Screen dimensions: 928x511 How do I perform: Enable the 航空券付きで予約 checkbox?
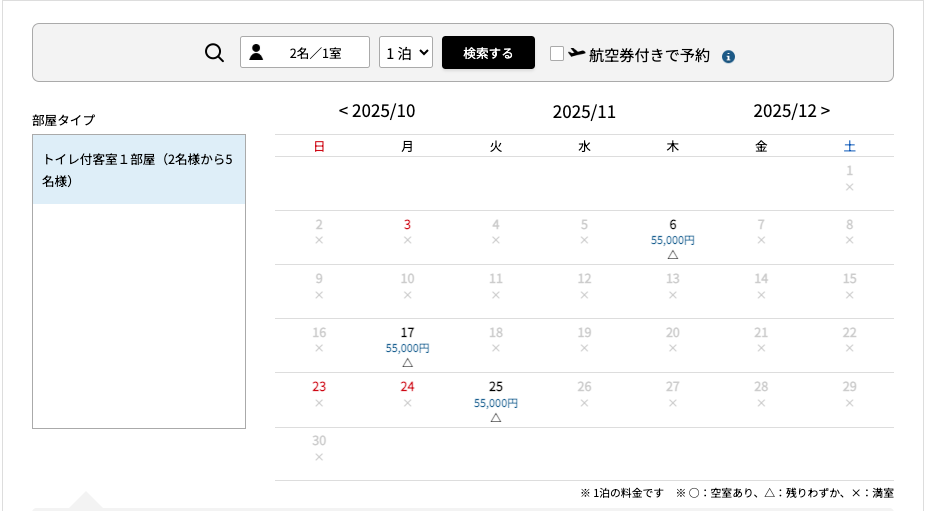coord(557,54)
